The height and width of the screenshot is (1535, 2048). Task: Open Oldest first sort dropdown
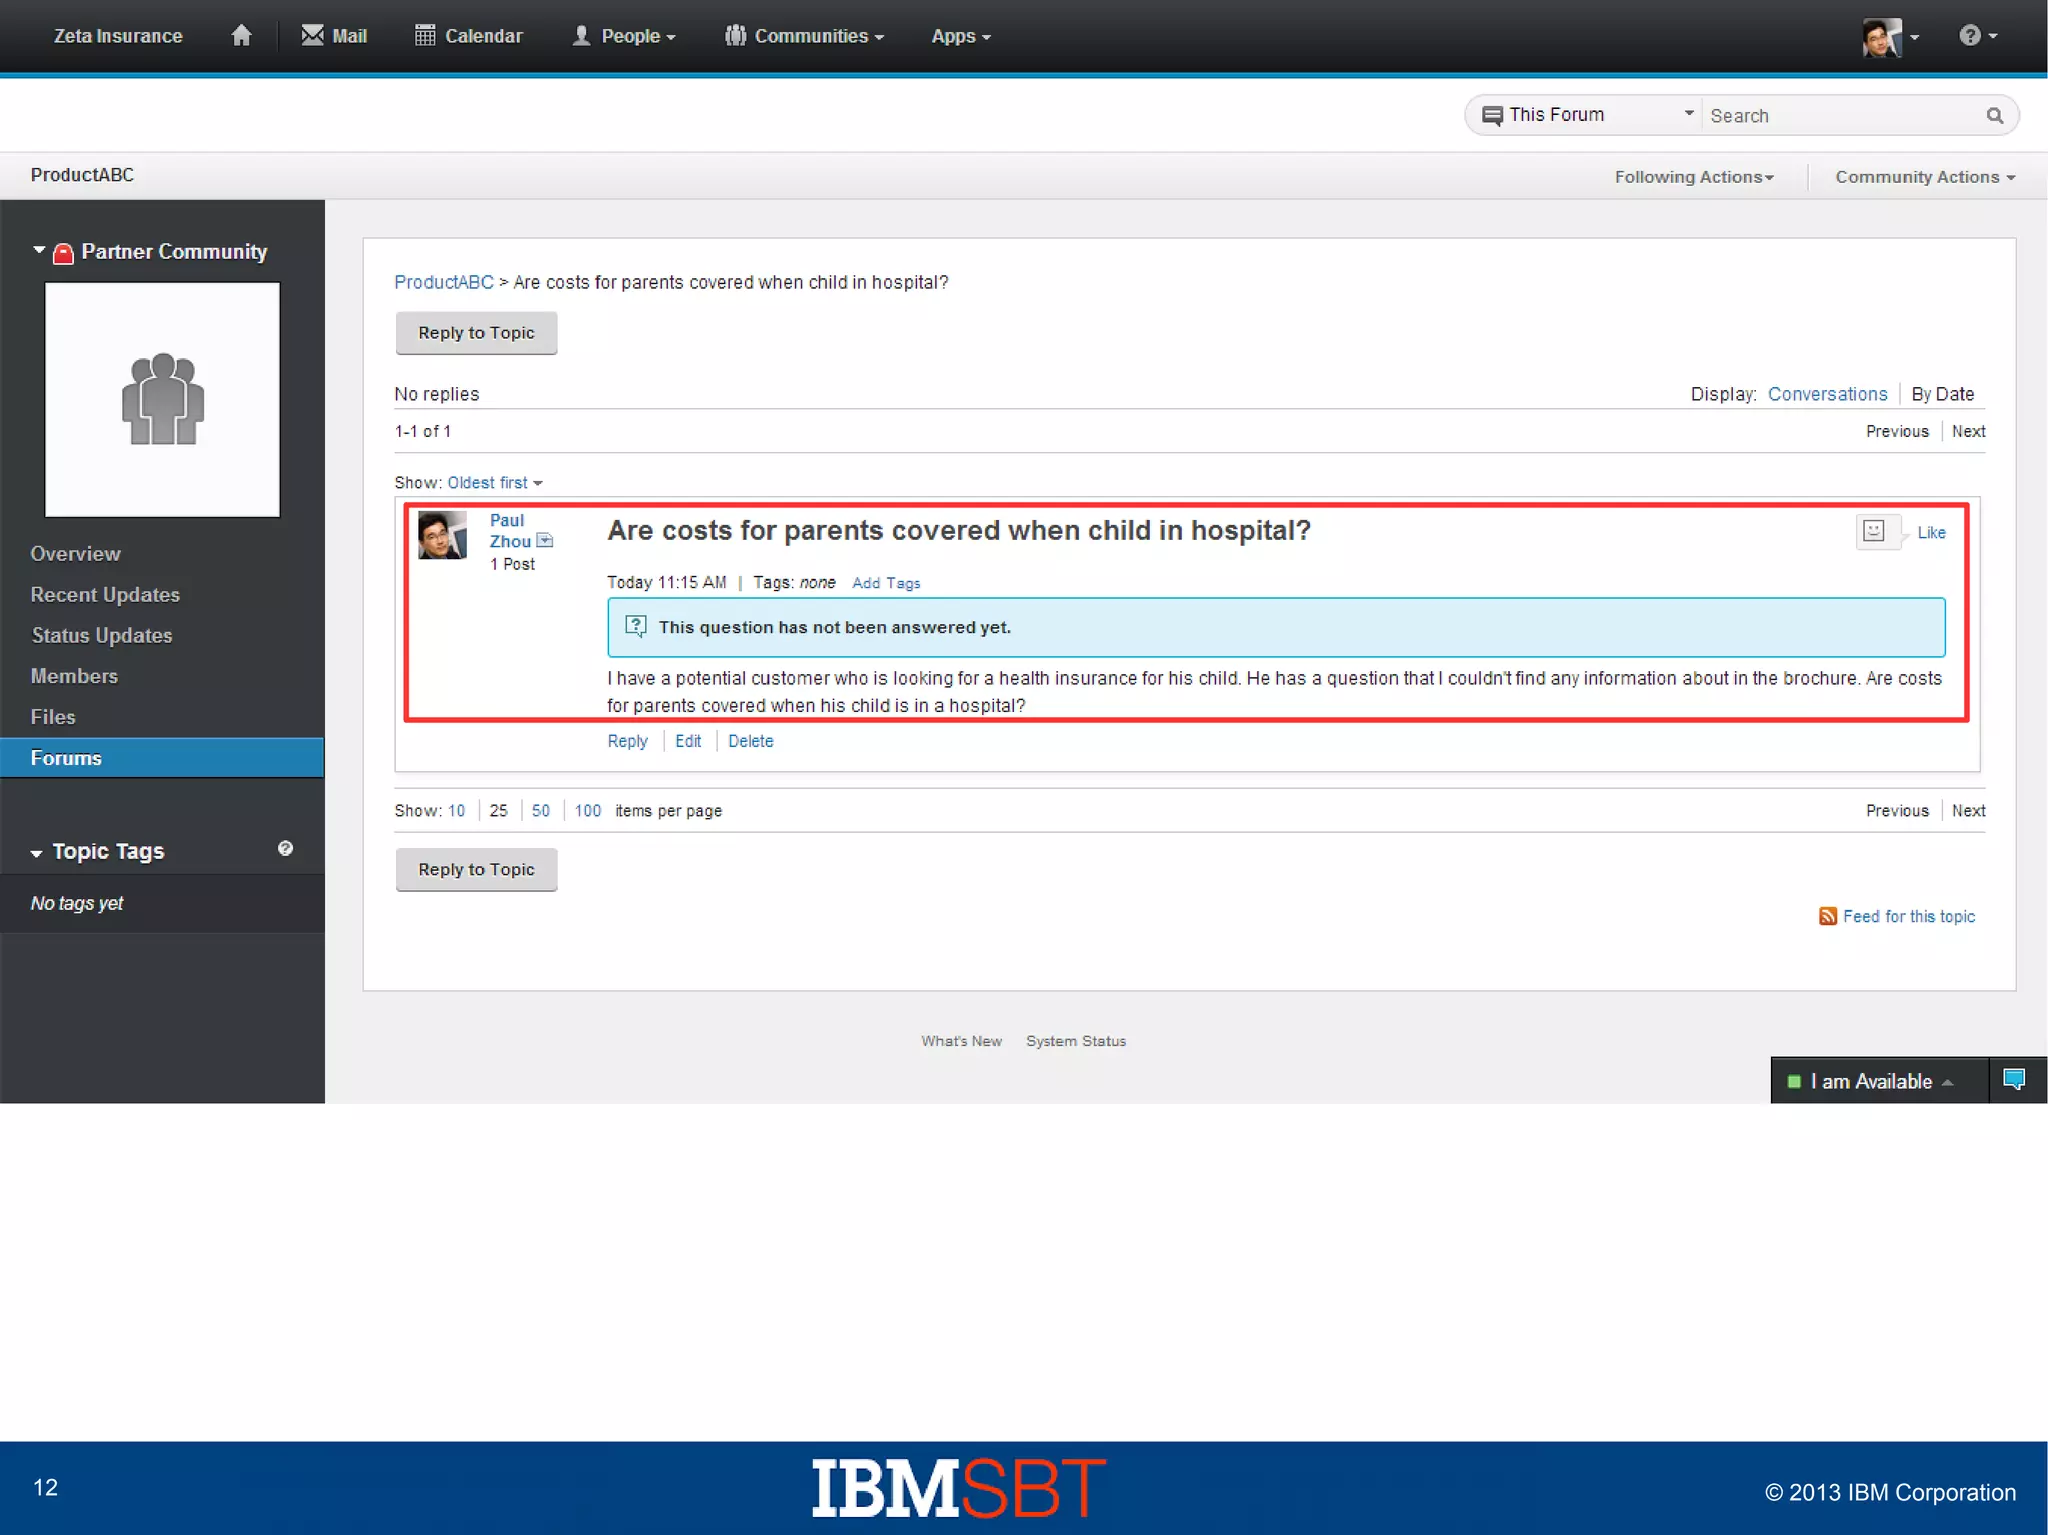[494, 483]
